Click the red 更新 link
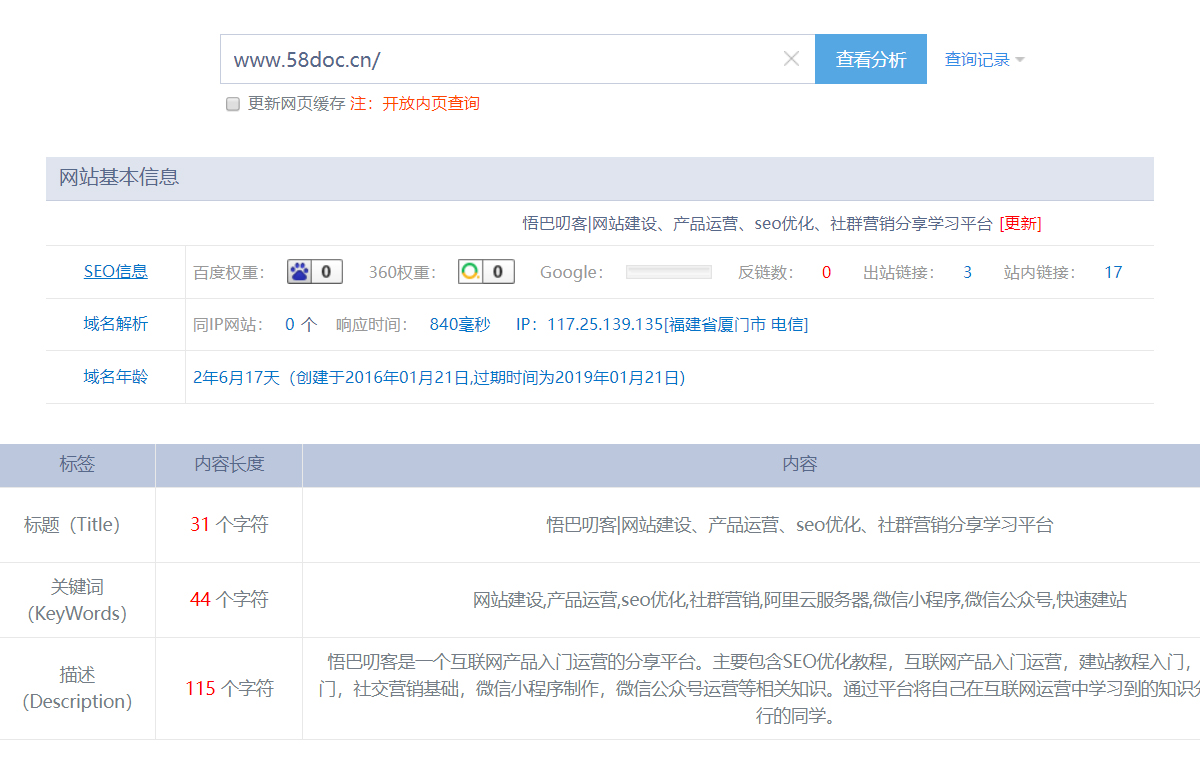This screenshot has width=1200, height=760. click(x=1021, y=223)
